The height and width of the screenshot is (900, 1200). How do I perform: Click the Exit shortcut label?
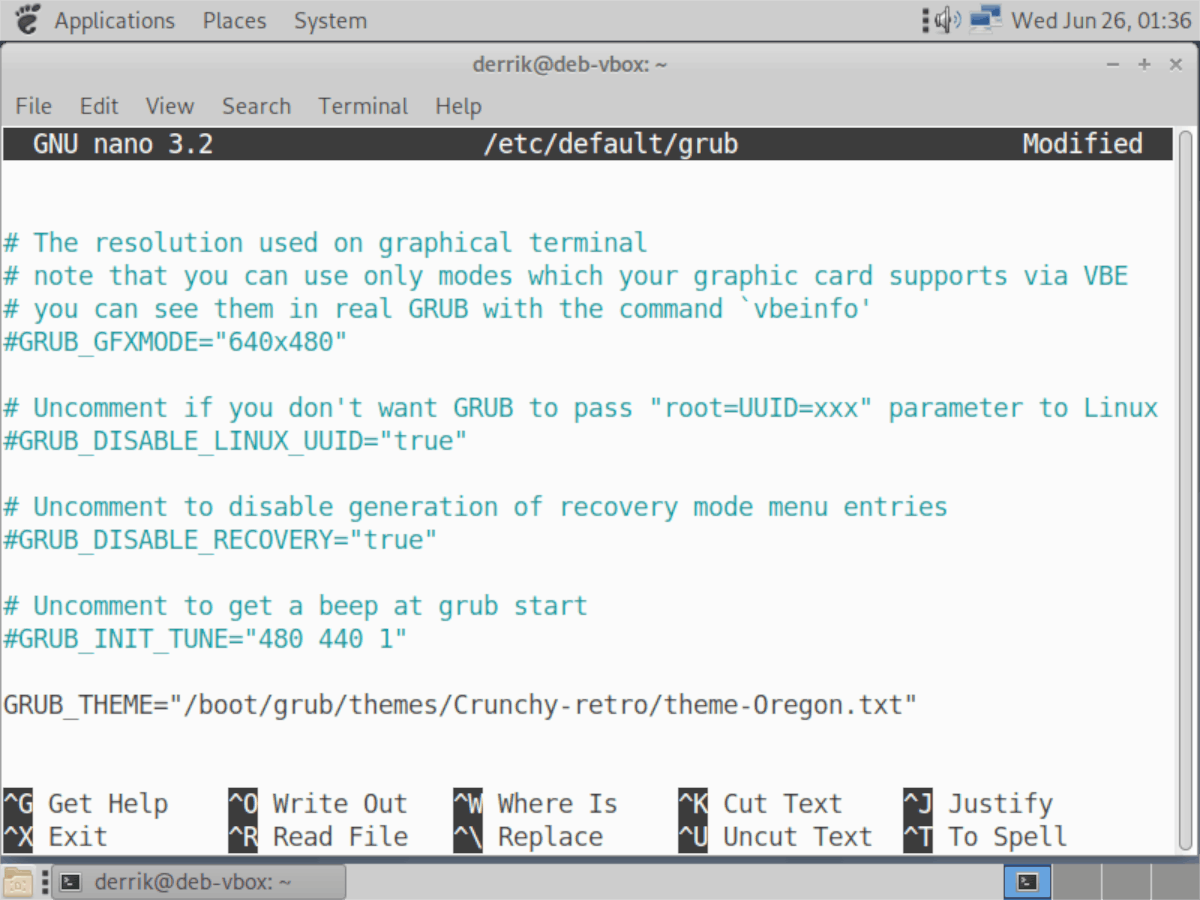coord(78,837)
